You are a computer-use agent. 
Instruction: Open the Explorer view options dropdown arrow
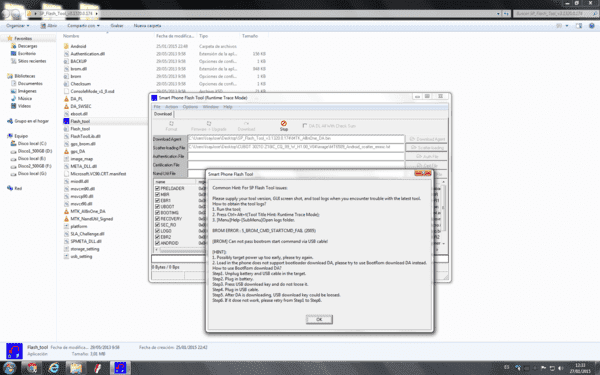pyautogui.click(x=567, y=26)
